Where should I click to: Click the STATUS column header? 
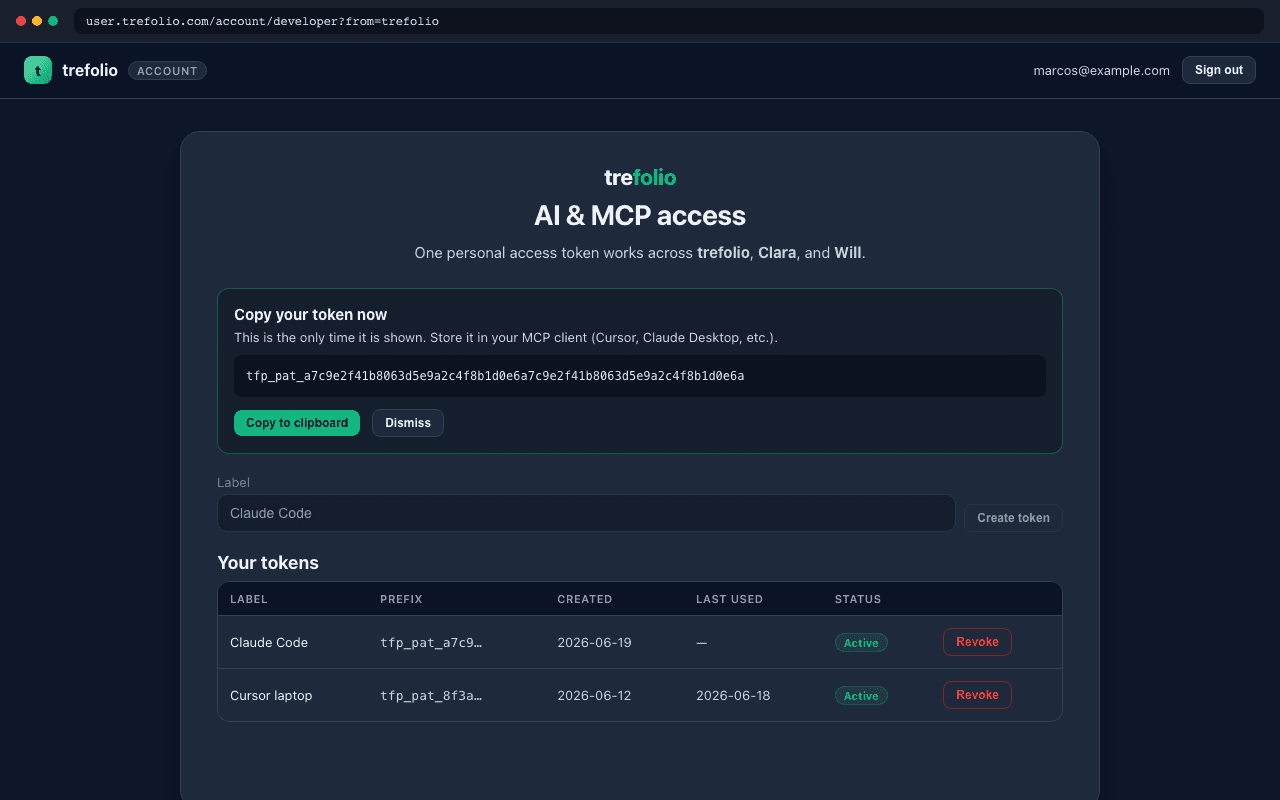click(x=858, y=599)
